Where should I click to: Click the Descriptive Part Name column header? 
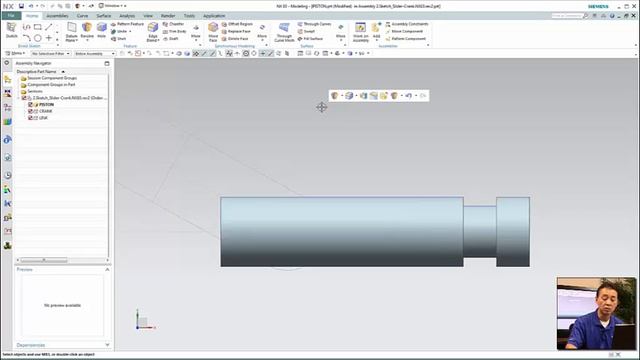(37, 71)
